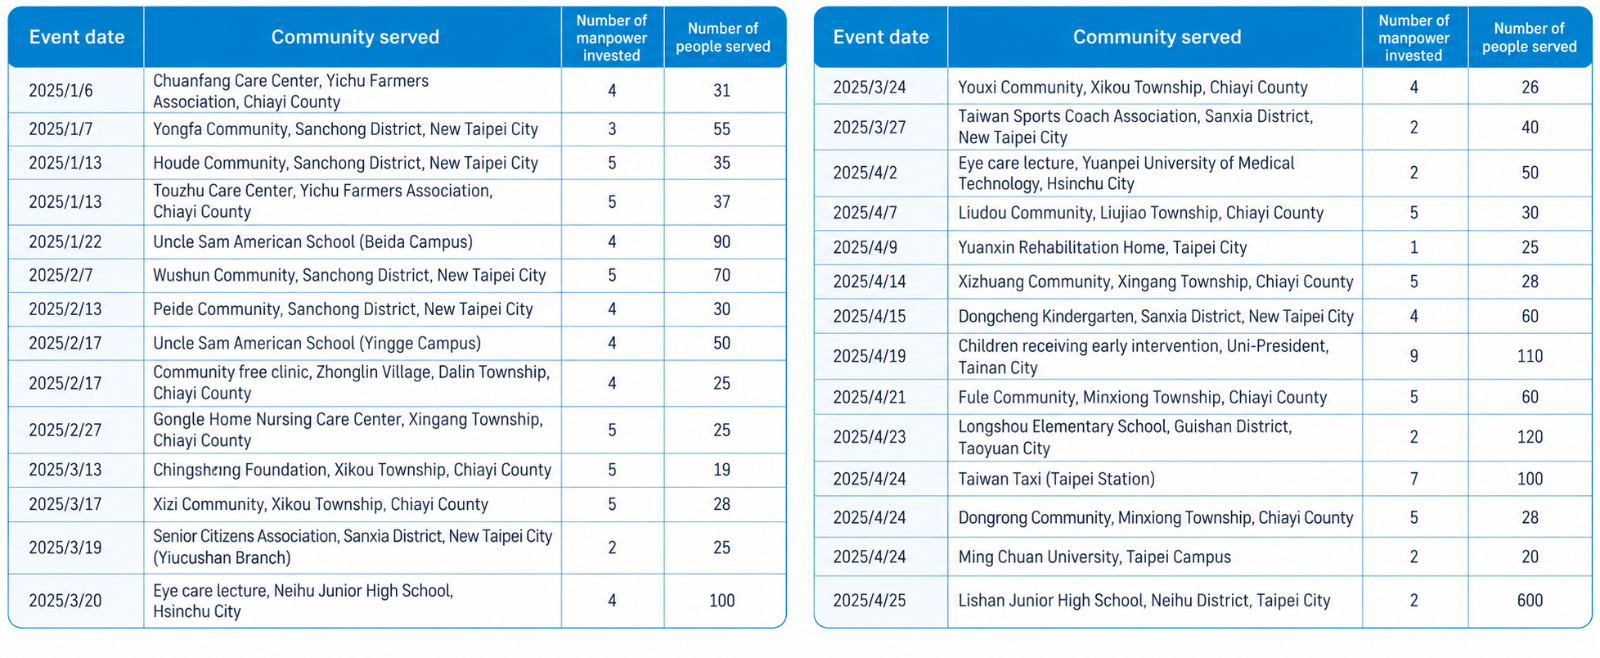Select Longshou Elementary School, Guishan District
Viewport: 1600px width, 658px height.
1125,437
